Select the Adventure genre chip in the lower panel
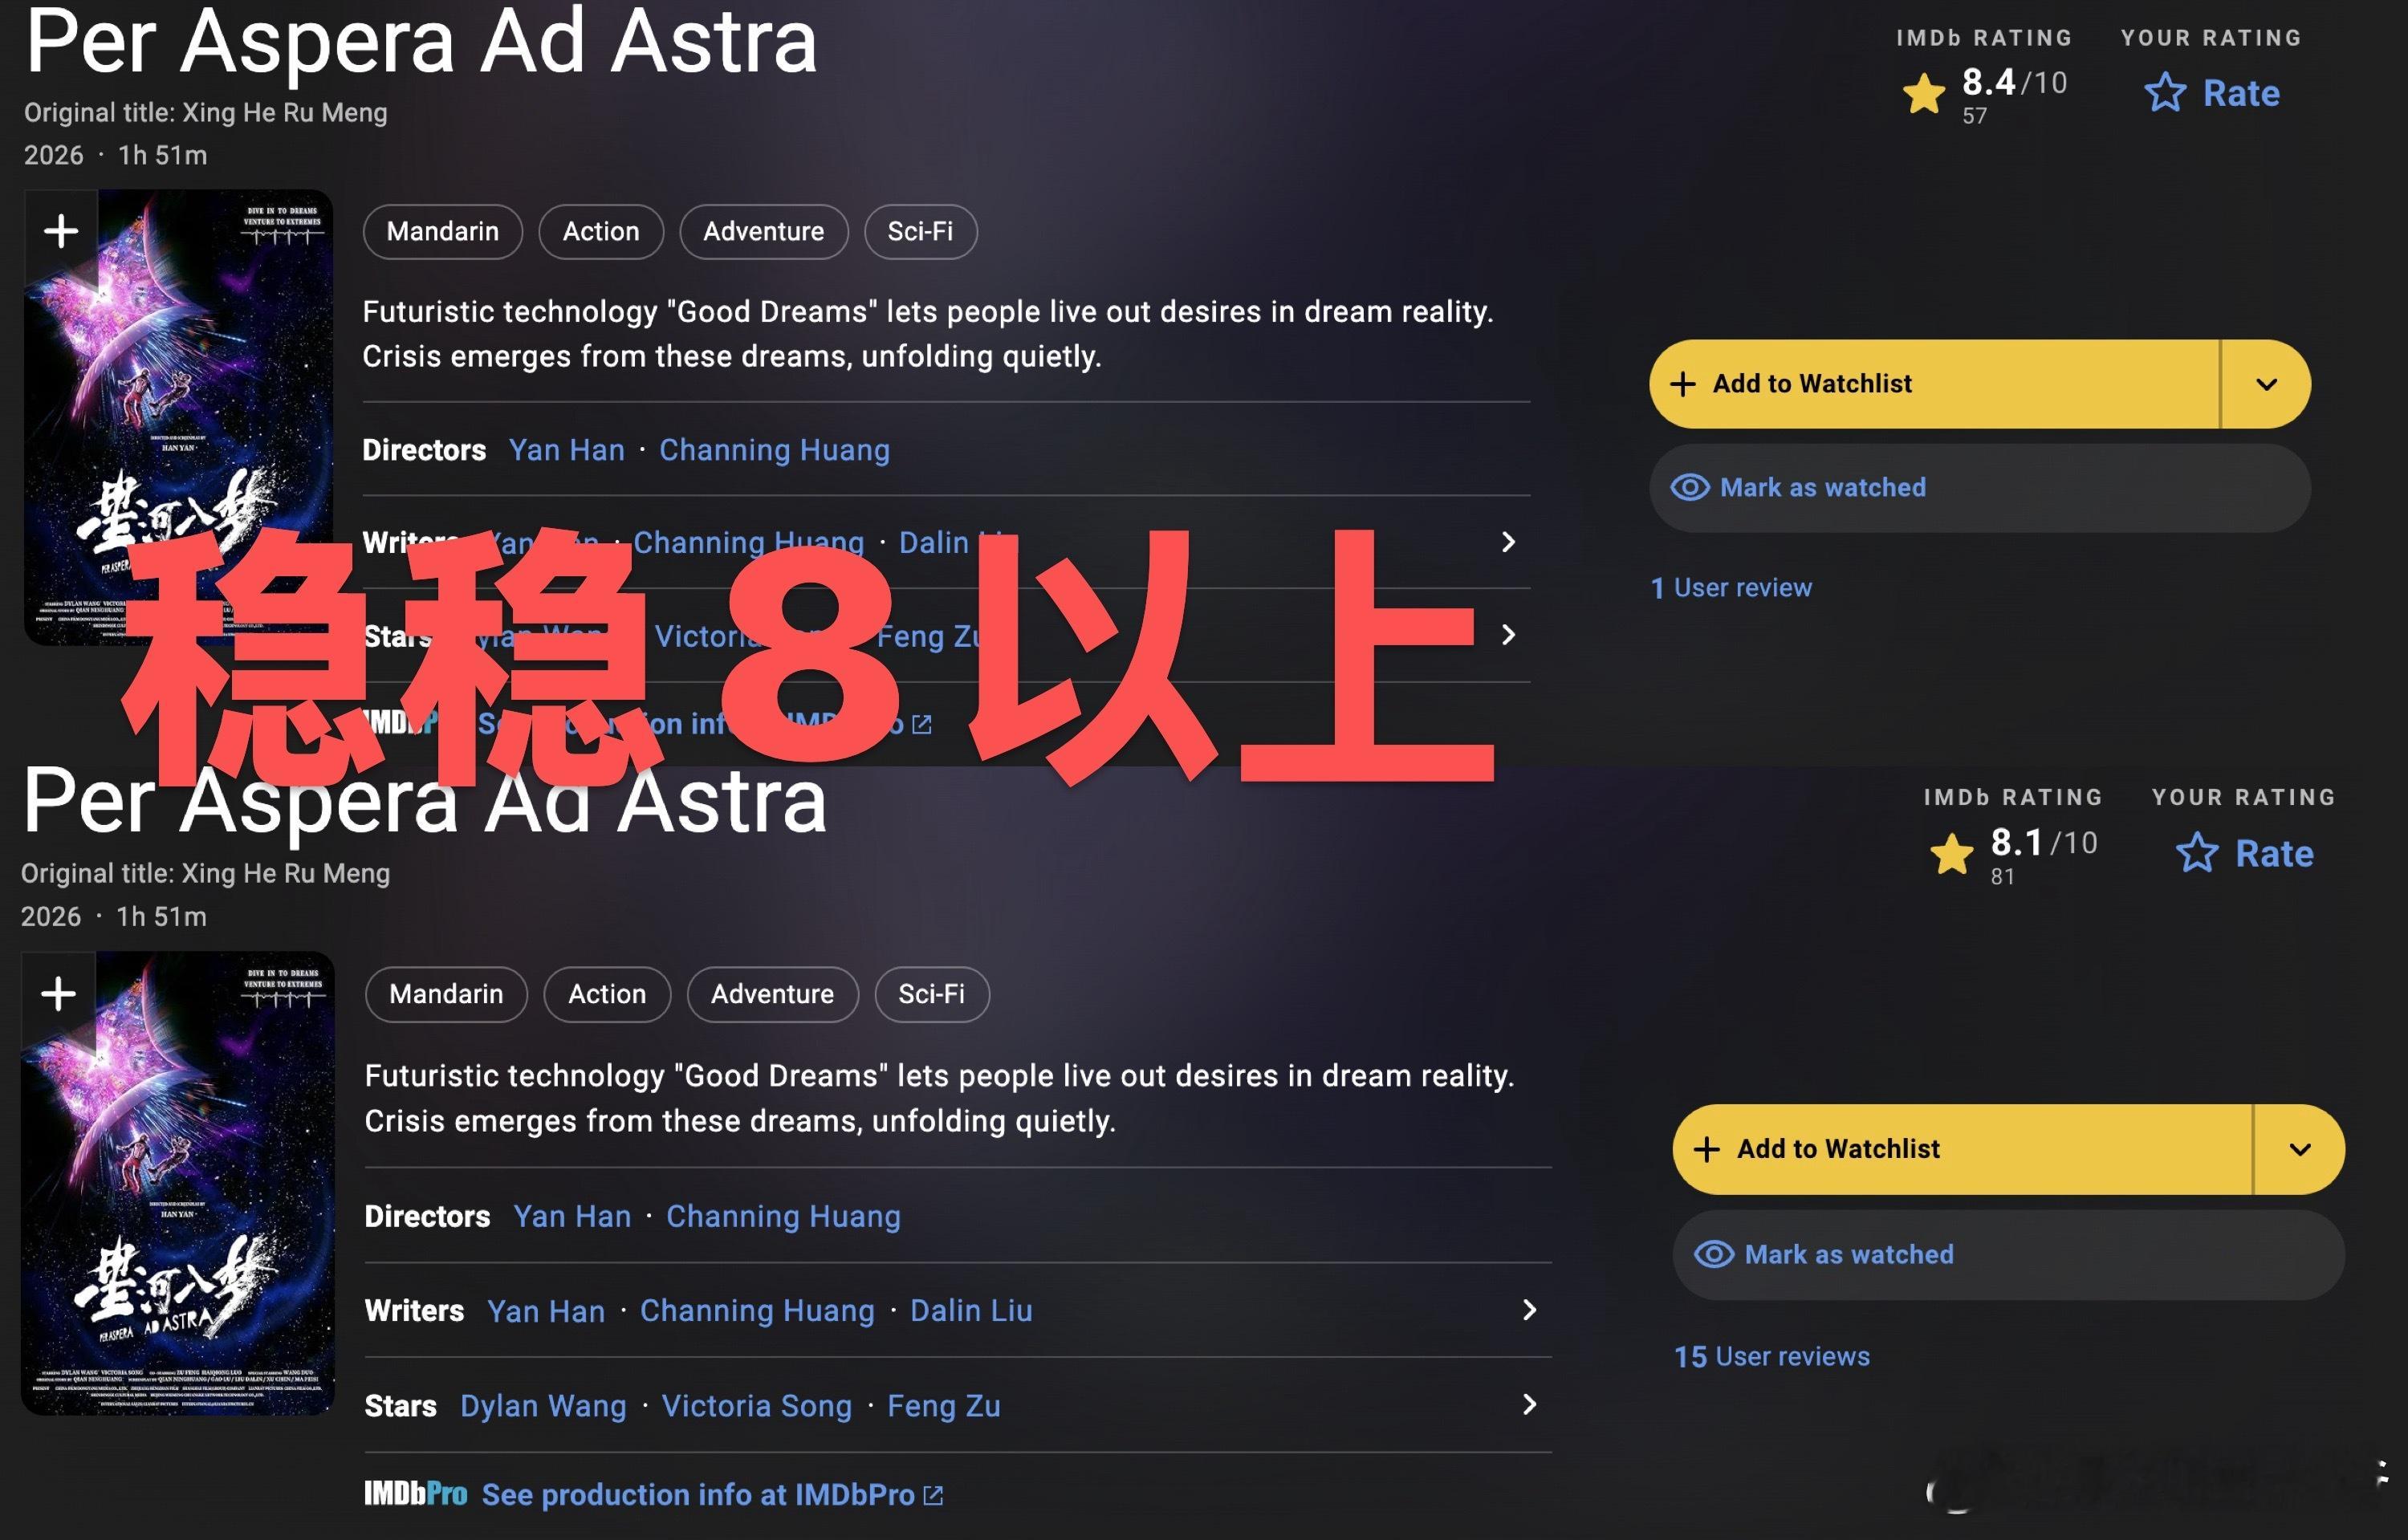 click(772, 994)
